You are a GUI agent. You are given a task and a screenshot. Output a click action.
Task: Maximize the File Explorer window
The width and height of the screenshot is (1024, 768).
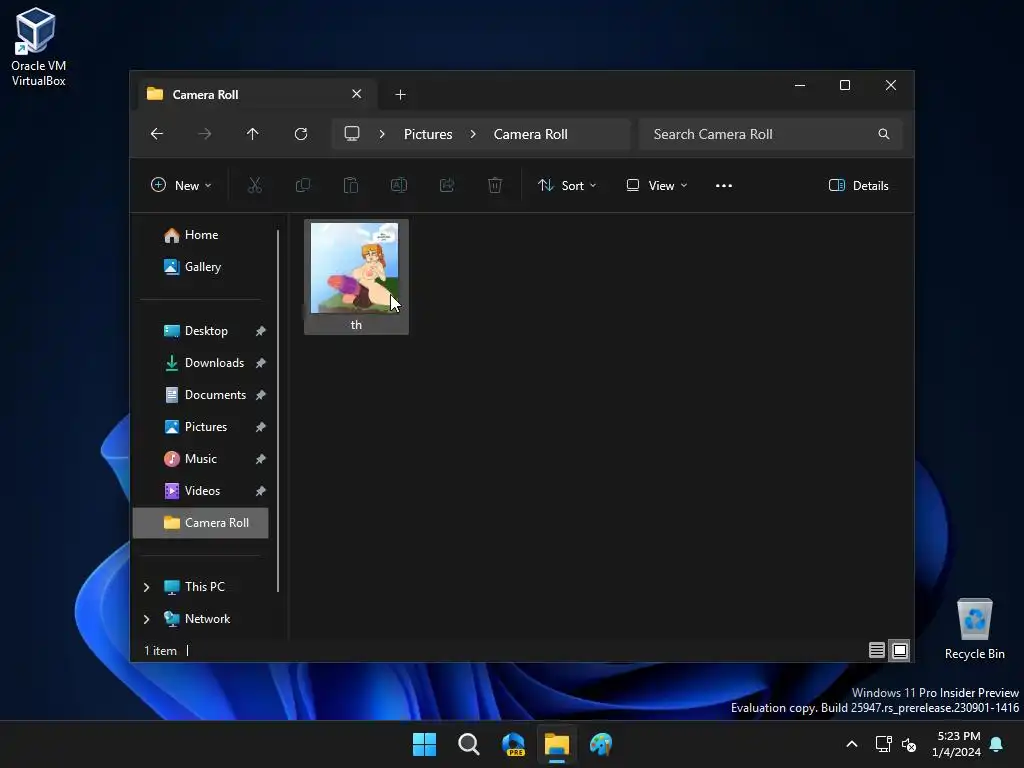(x=845, y=86)
